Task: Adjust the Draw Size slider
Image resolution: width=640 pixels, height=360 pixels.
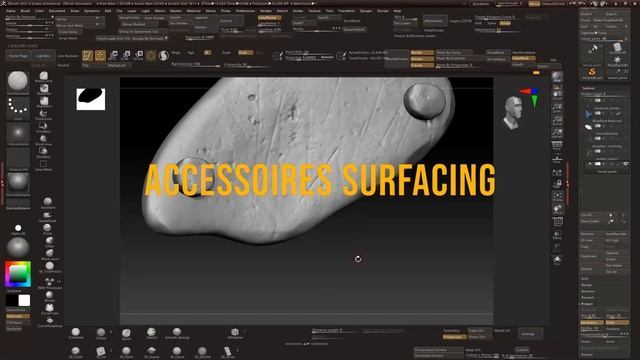Action: click(309, 58)
